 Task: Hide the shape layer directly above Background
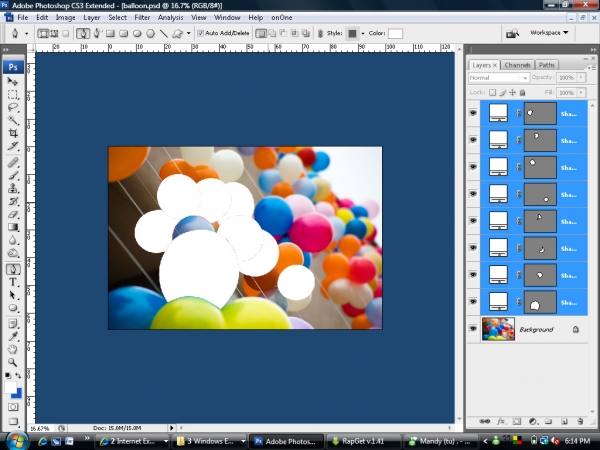pos(473,302)
